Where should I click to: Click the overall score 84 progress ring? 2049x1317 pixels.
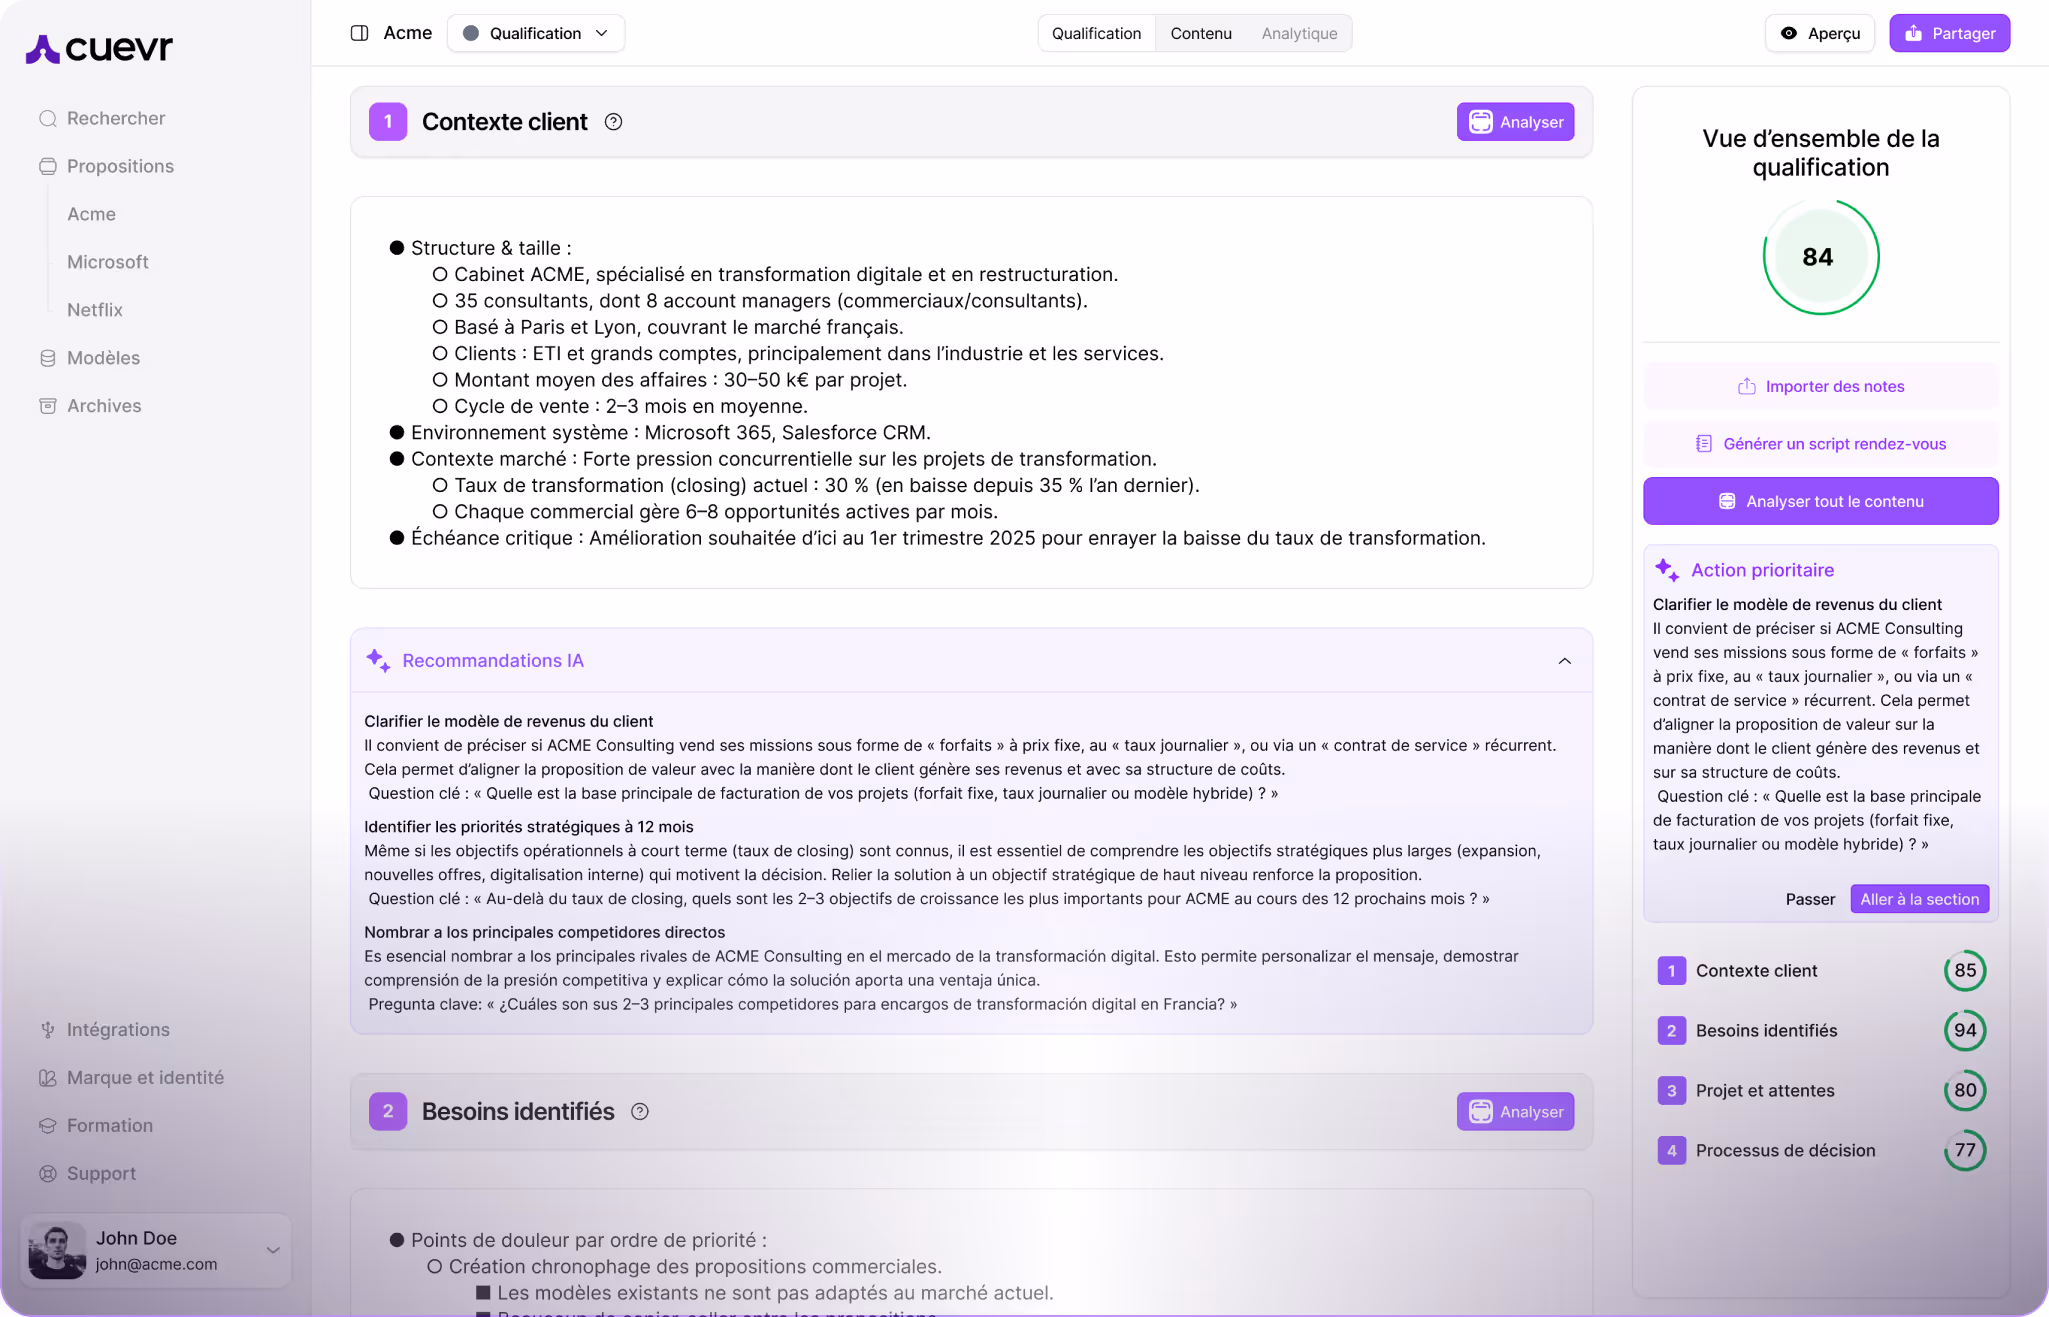1819,257
